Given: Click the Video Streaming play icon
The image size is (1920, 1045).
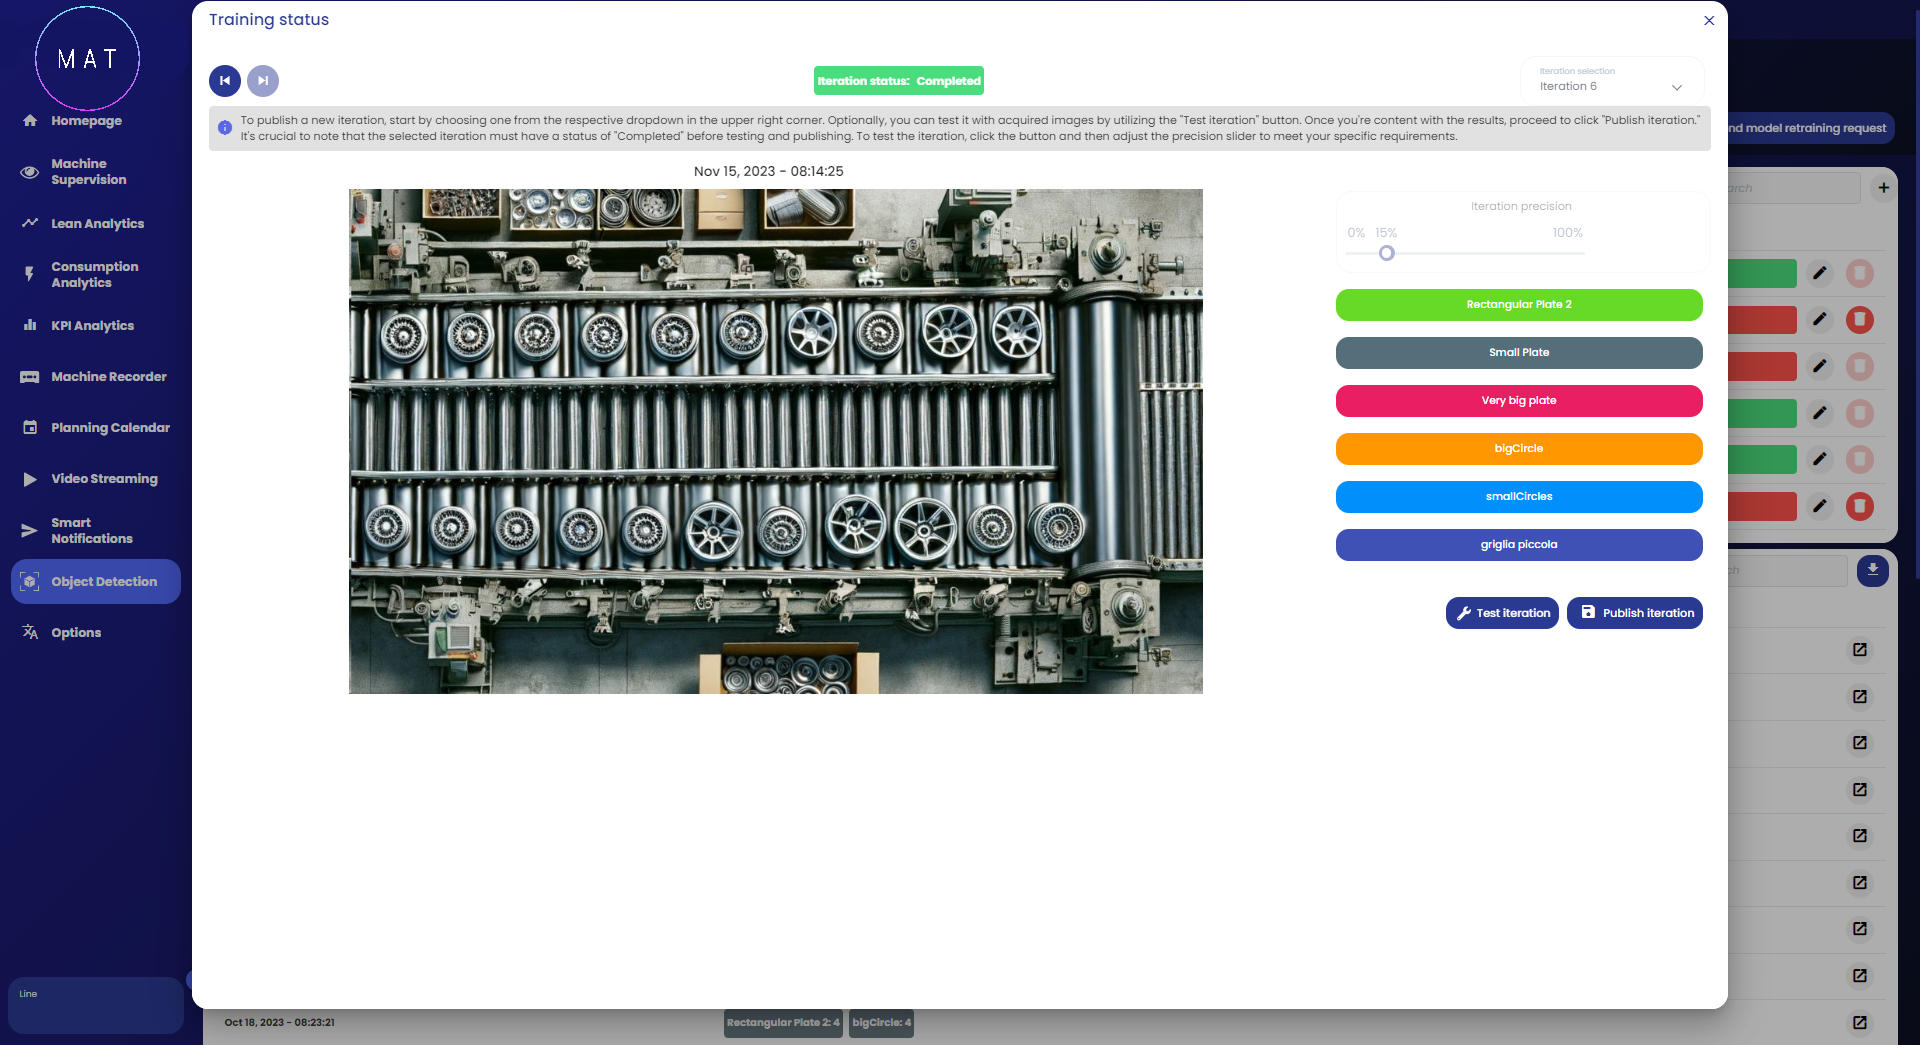Looking at the screenshot, I should 30,479.
